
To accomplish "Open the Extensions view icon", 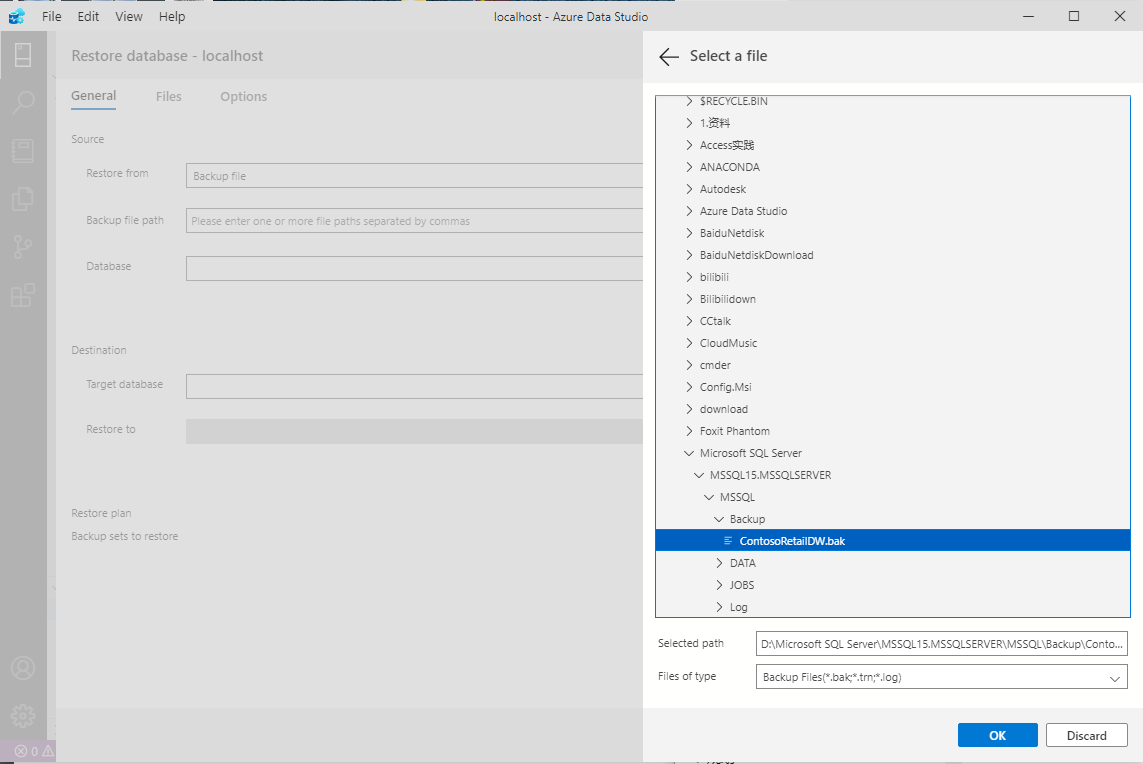I will click(23, 294).
